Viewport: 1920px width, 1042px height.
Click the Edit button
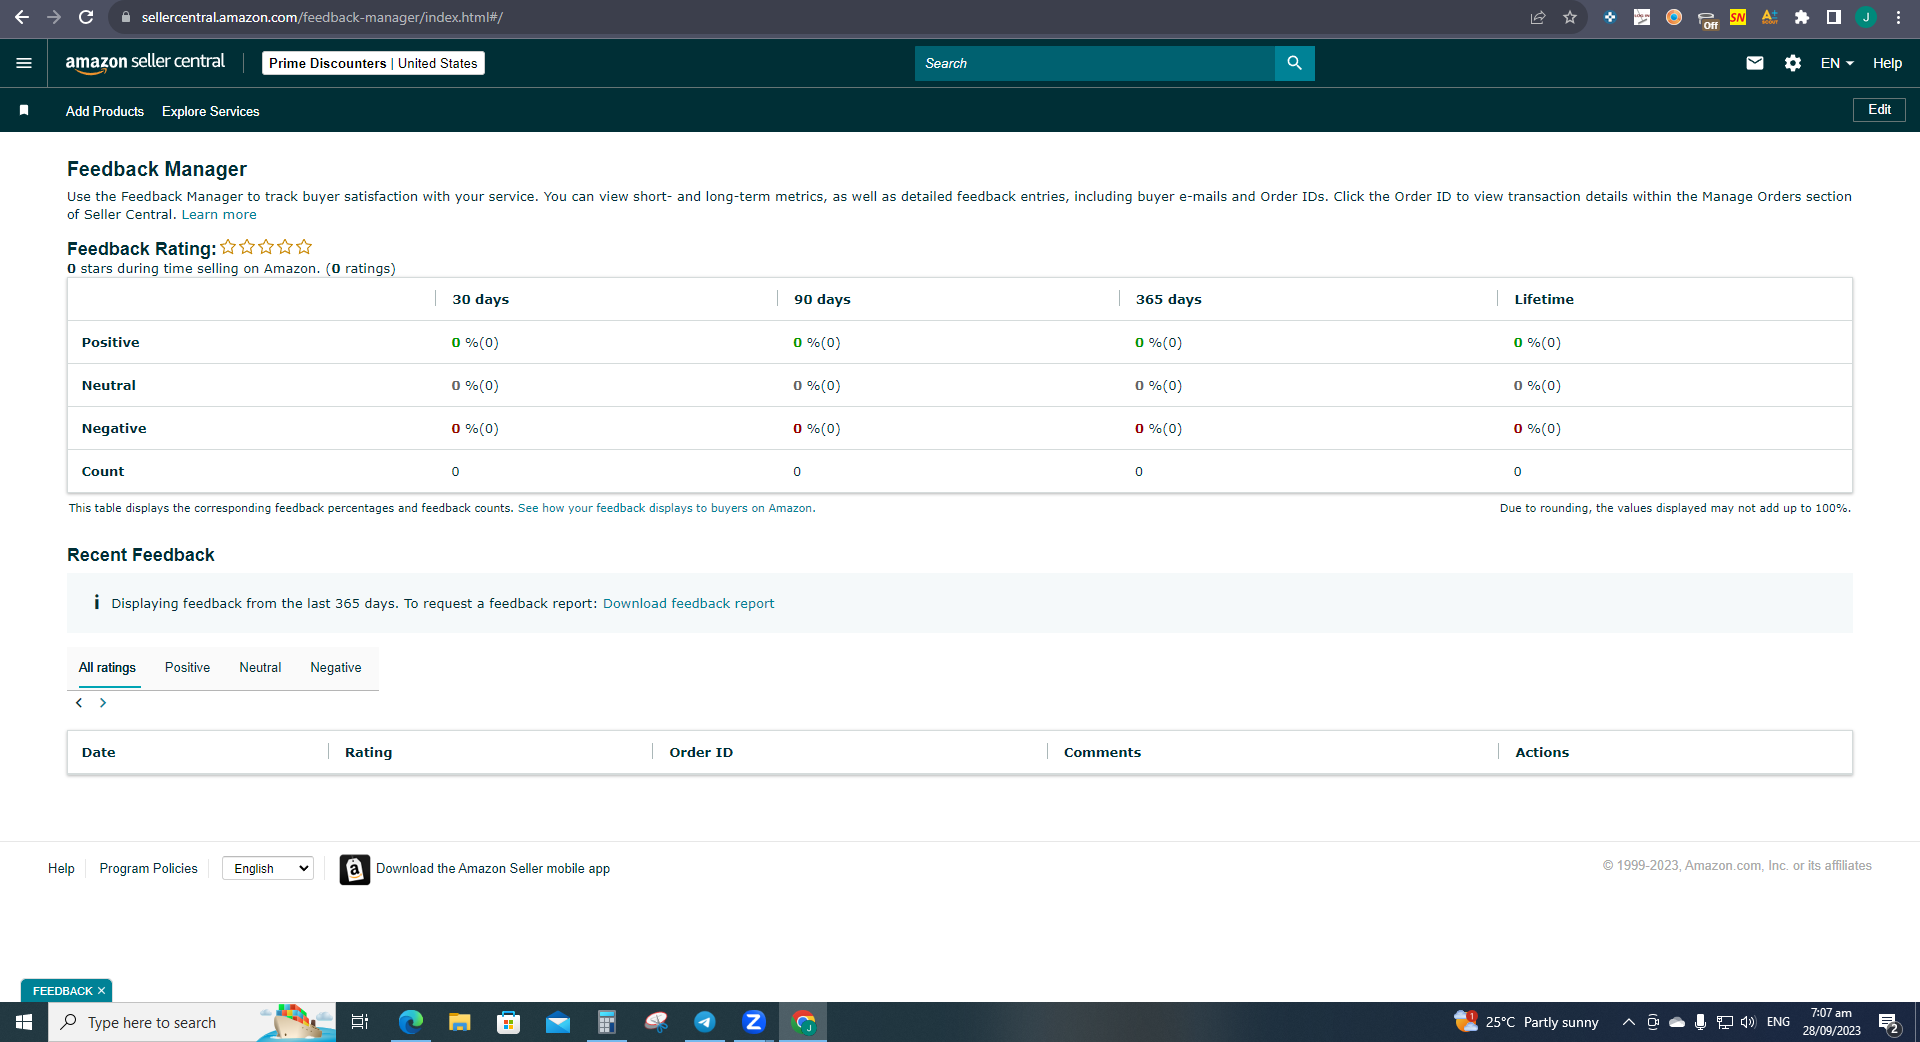click(x=1879, y=110)
